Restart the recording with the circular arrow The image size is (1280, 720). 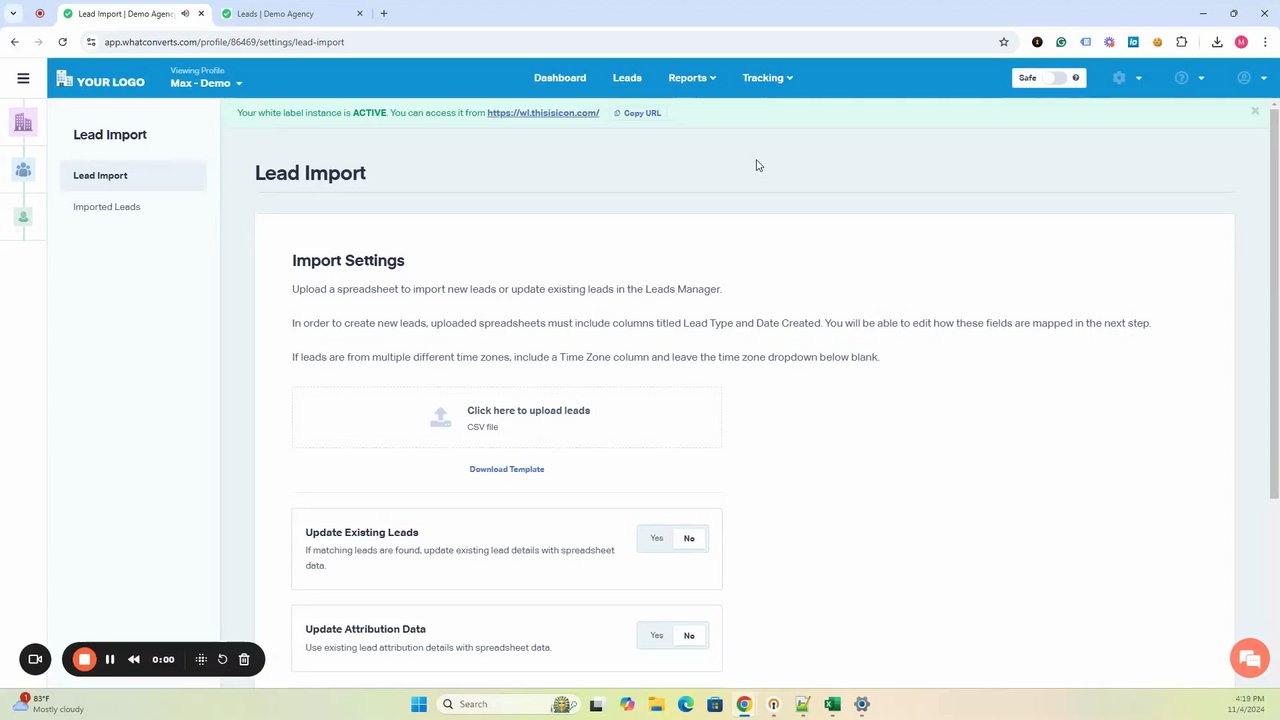pos(222,659)
